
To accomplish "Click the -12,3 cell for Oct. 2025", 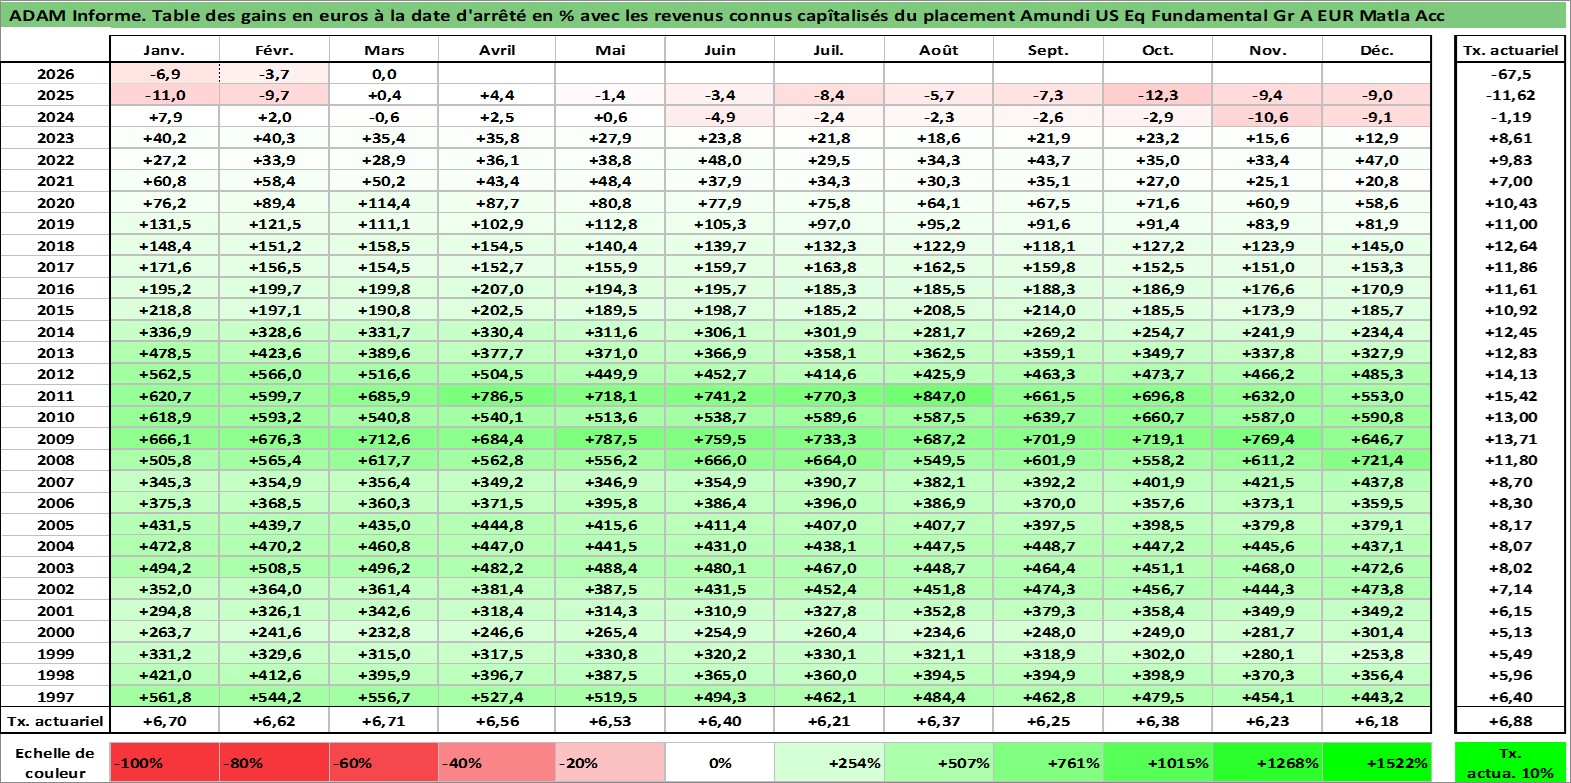I will coord(1157,95).
